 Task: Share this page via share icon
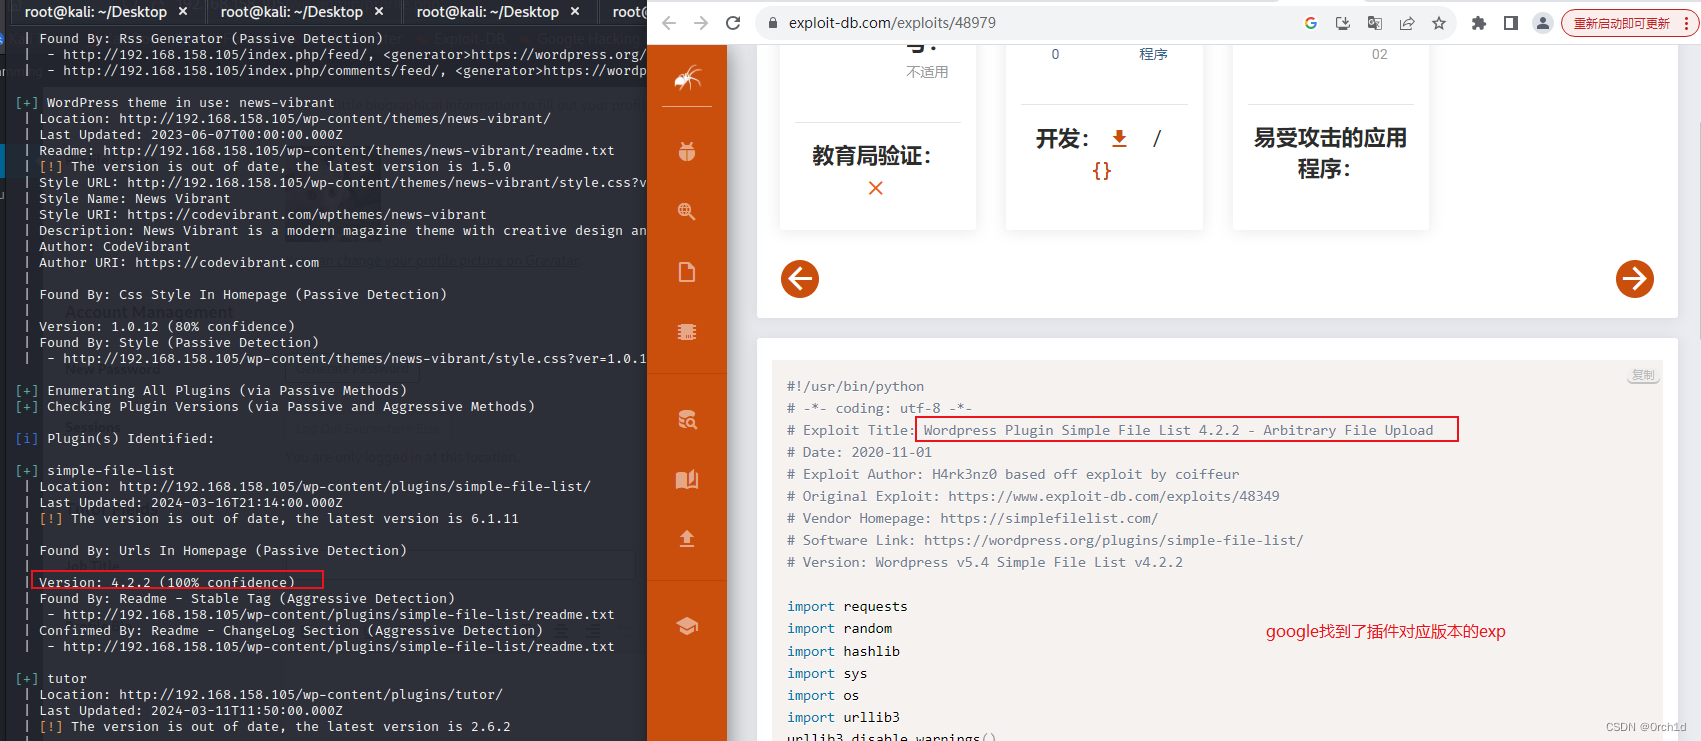[1407, 23]
